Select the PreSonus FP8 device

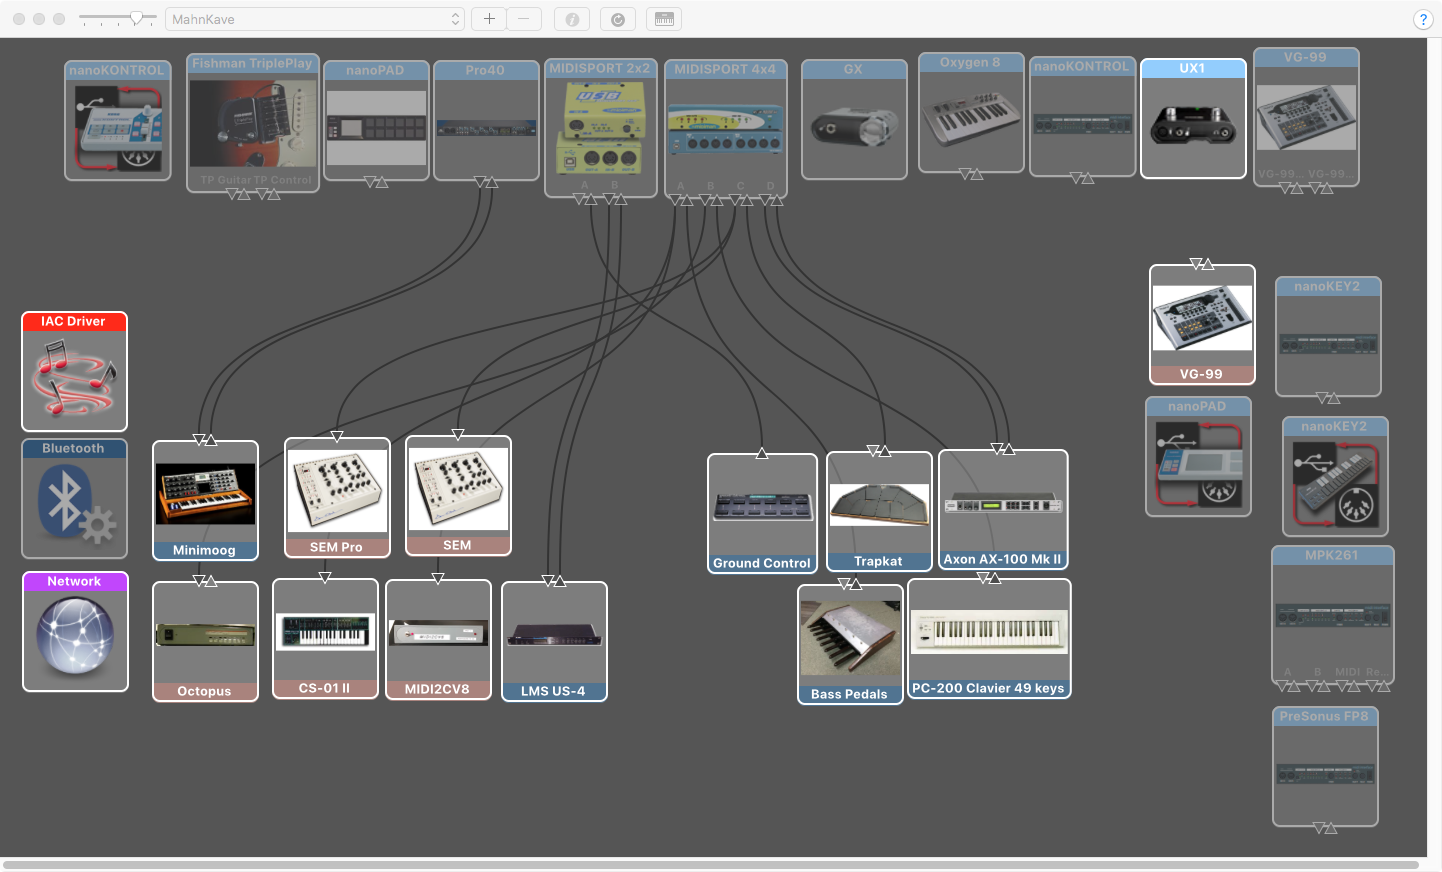pyautogui.click(x=1325, y=767)
